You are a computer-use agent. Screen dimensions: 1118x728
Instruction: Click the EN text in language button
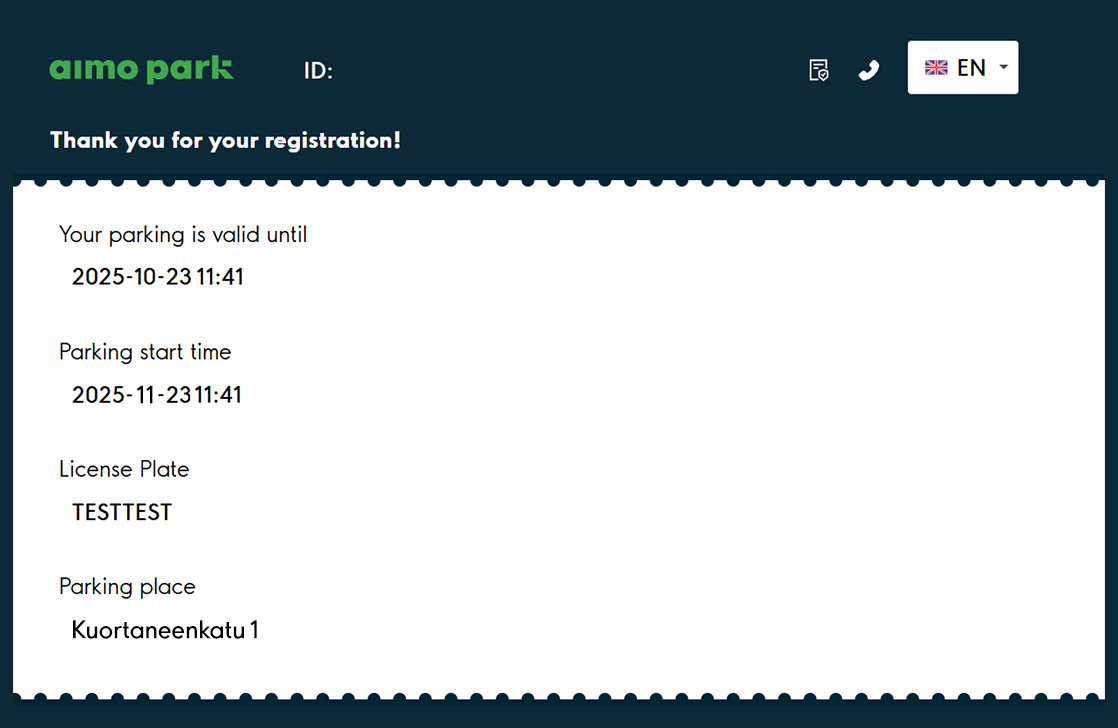click(971, 68)
